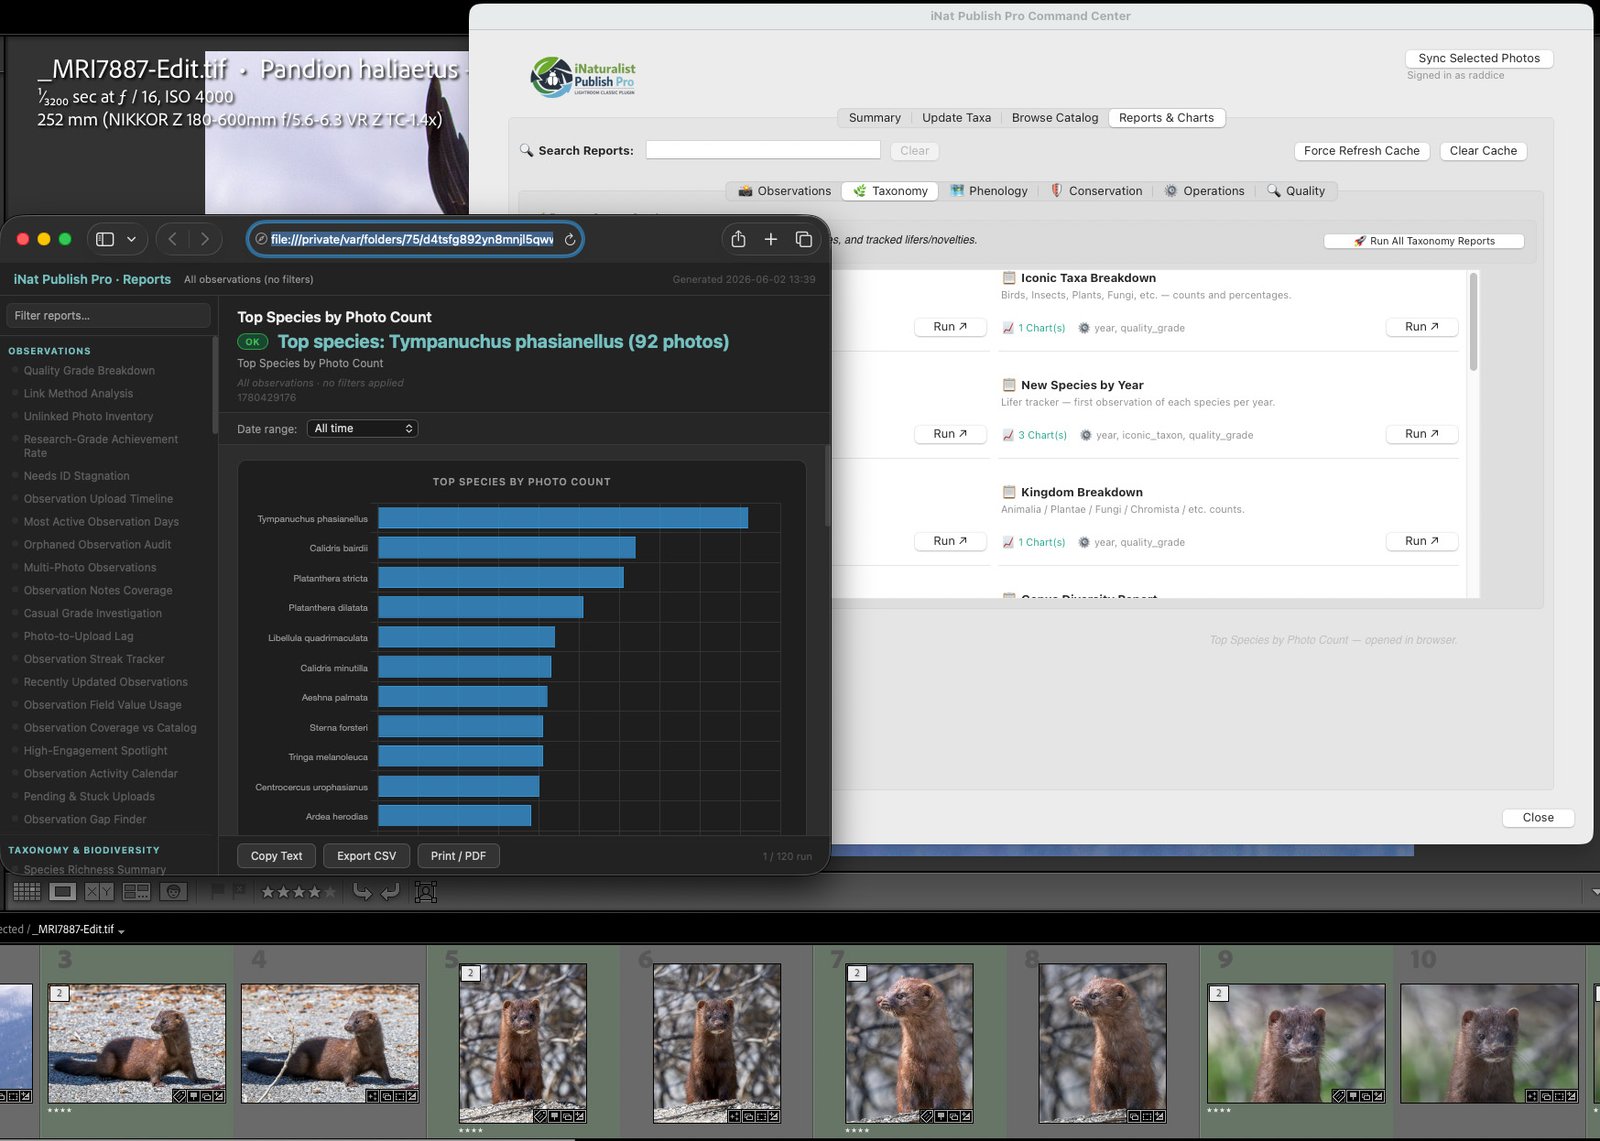Click the fifth star in toolbar rating
Screen dimensions: 1600x1141
click(329, 892)
